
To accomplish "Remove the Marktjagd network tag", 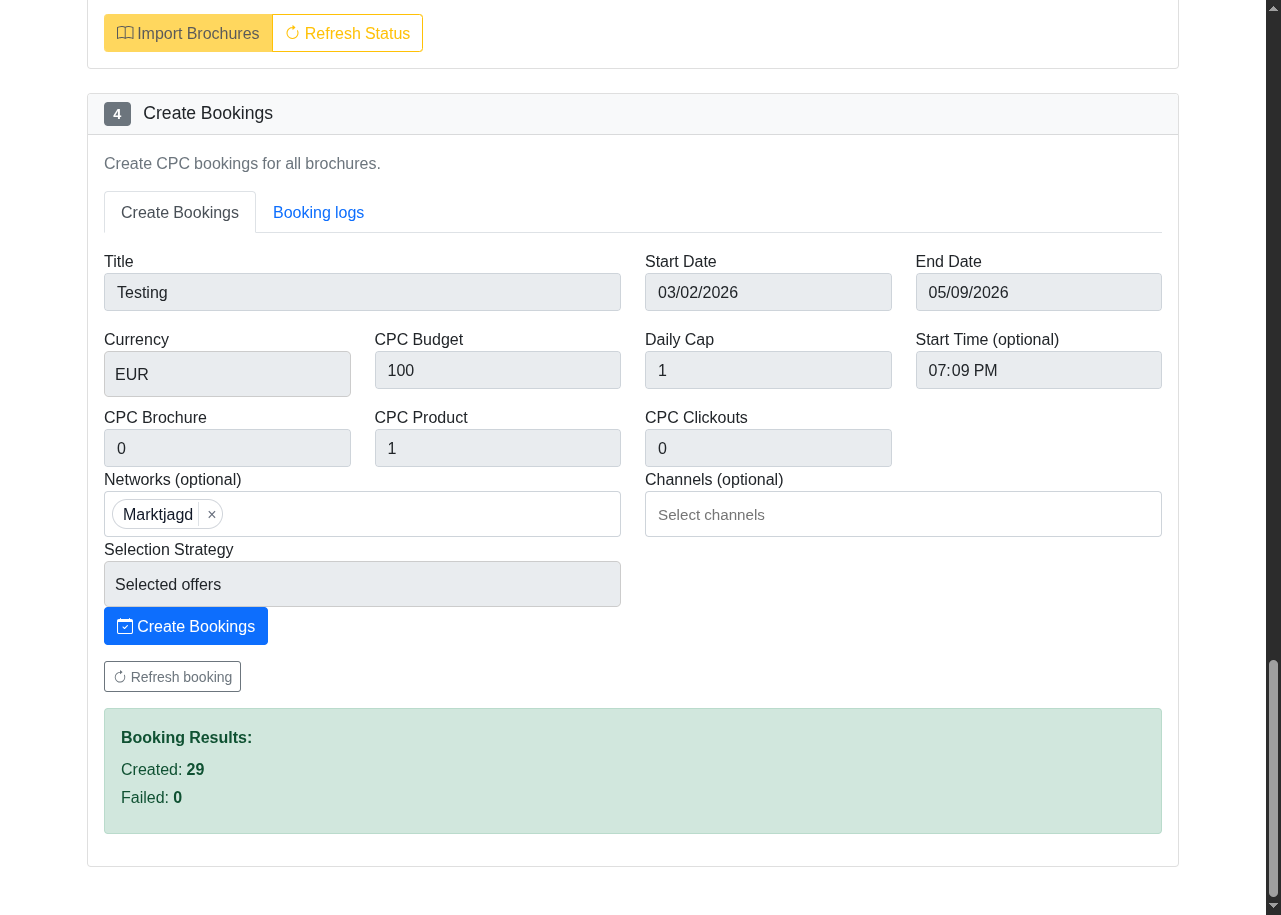I will point(211,514).
